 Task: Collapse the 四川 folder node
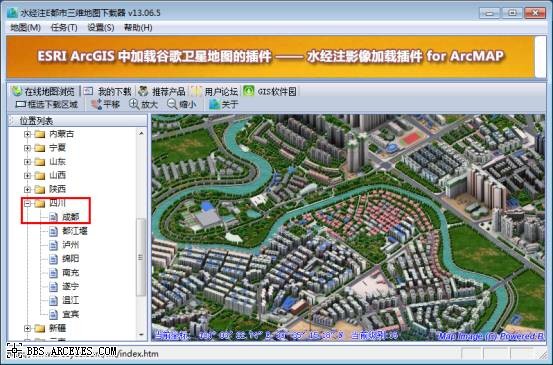tap(28, 203)
